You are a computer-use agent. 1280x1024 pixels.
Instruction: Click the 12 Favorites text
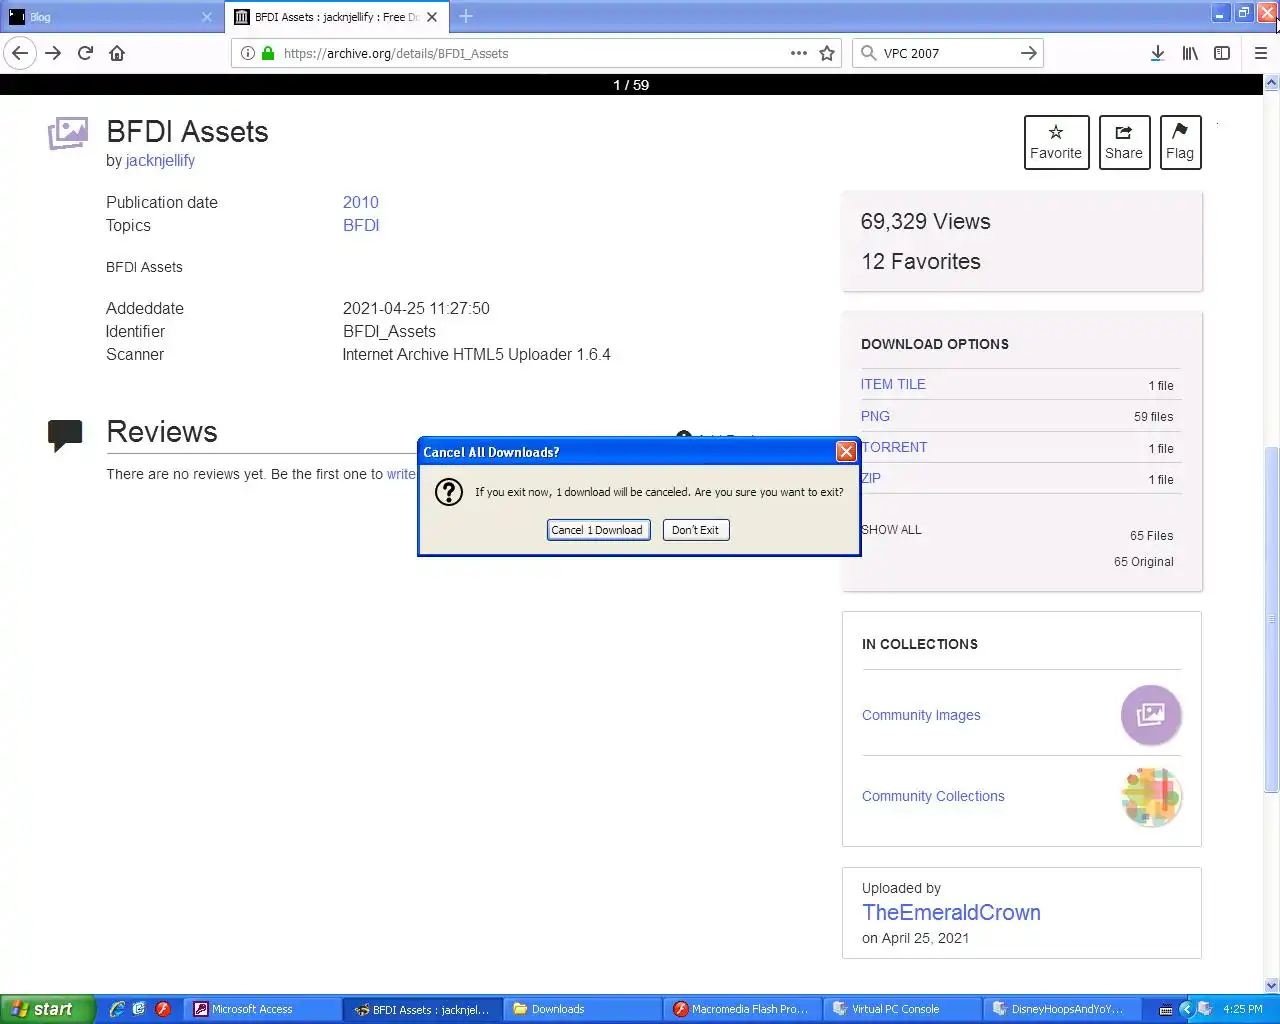(921, 261)
